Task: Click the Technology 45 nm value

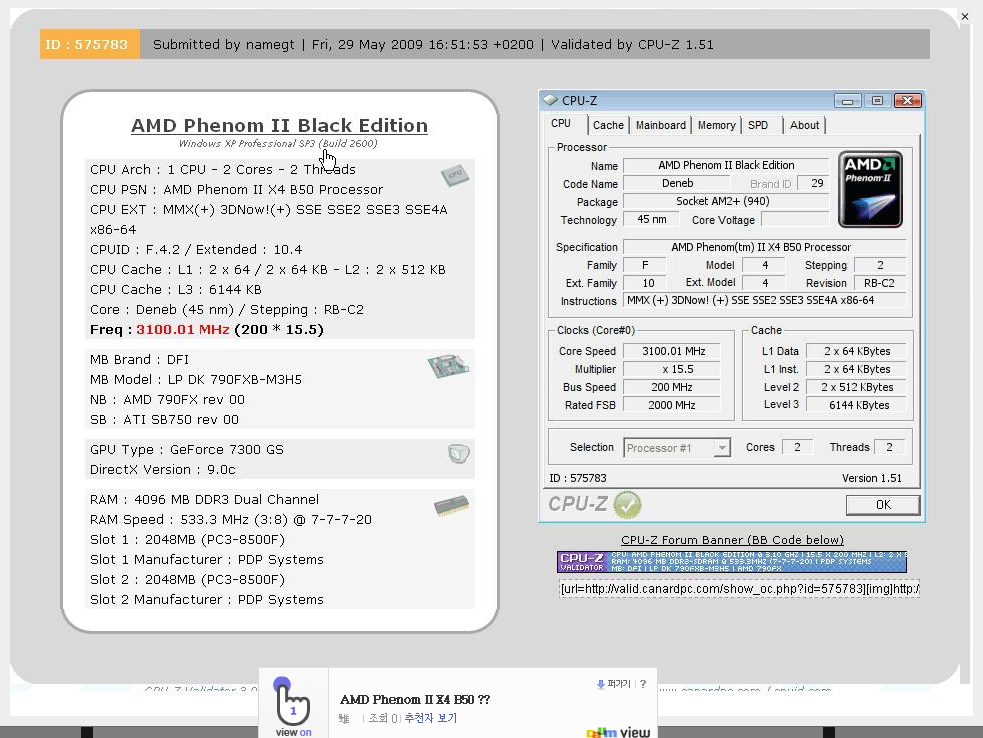Action: [x=651, y=219]
